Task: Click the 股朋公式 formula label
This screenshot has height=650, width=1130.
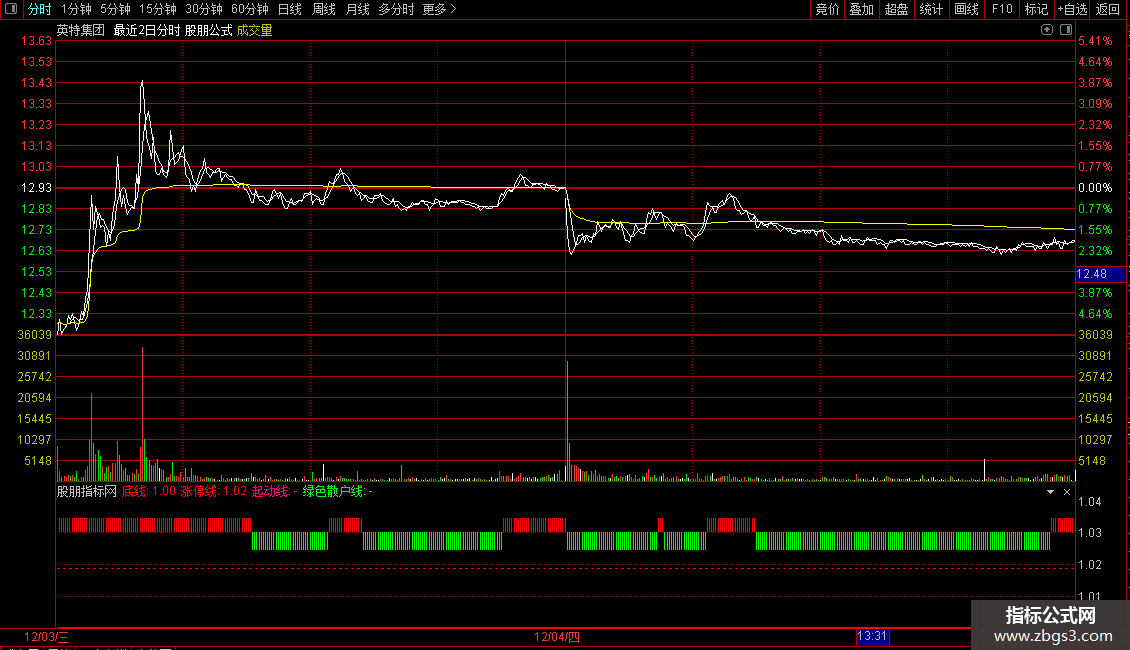Action: 208,30
